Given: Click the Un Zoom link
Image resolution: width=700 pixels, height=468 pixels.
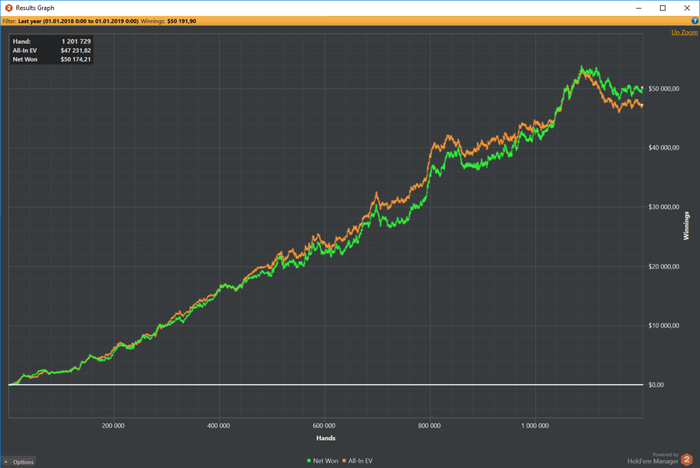Looking at the screenshot, I should point(684,32).
